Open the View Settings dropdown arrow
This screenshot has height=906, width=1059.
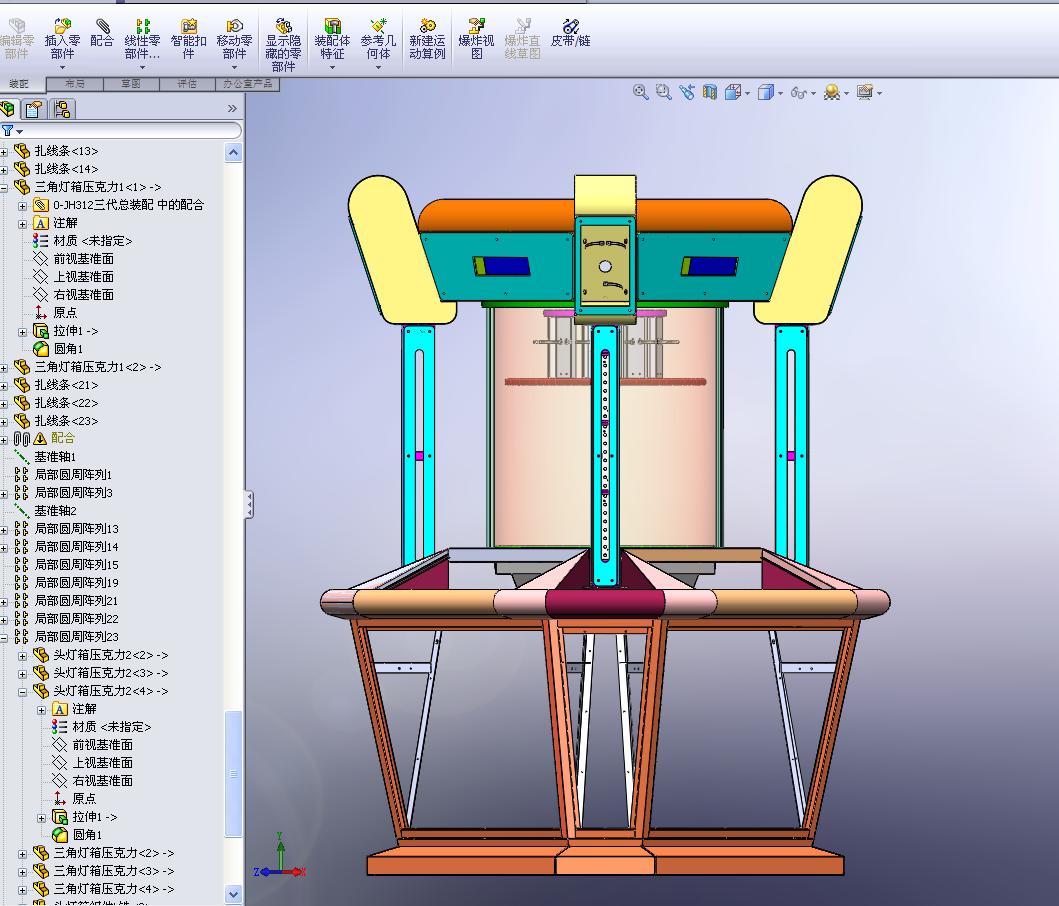tap(879, 93)
